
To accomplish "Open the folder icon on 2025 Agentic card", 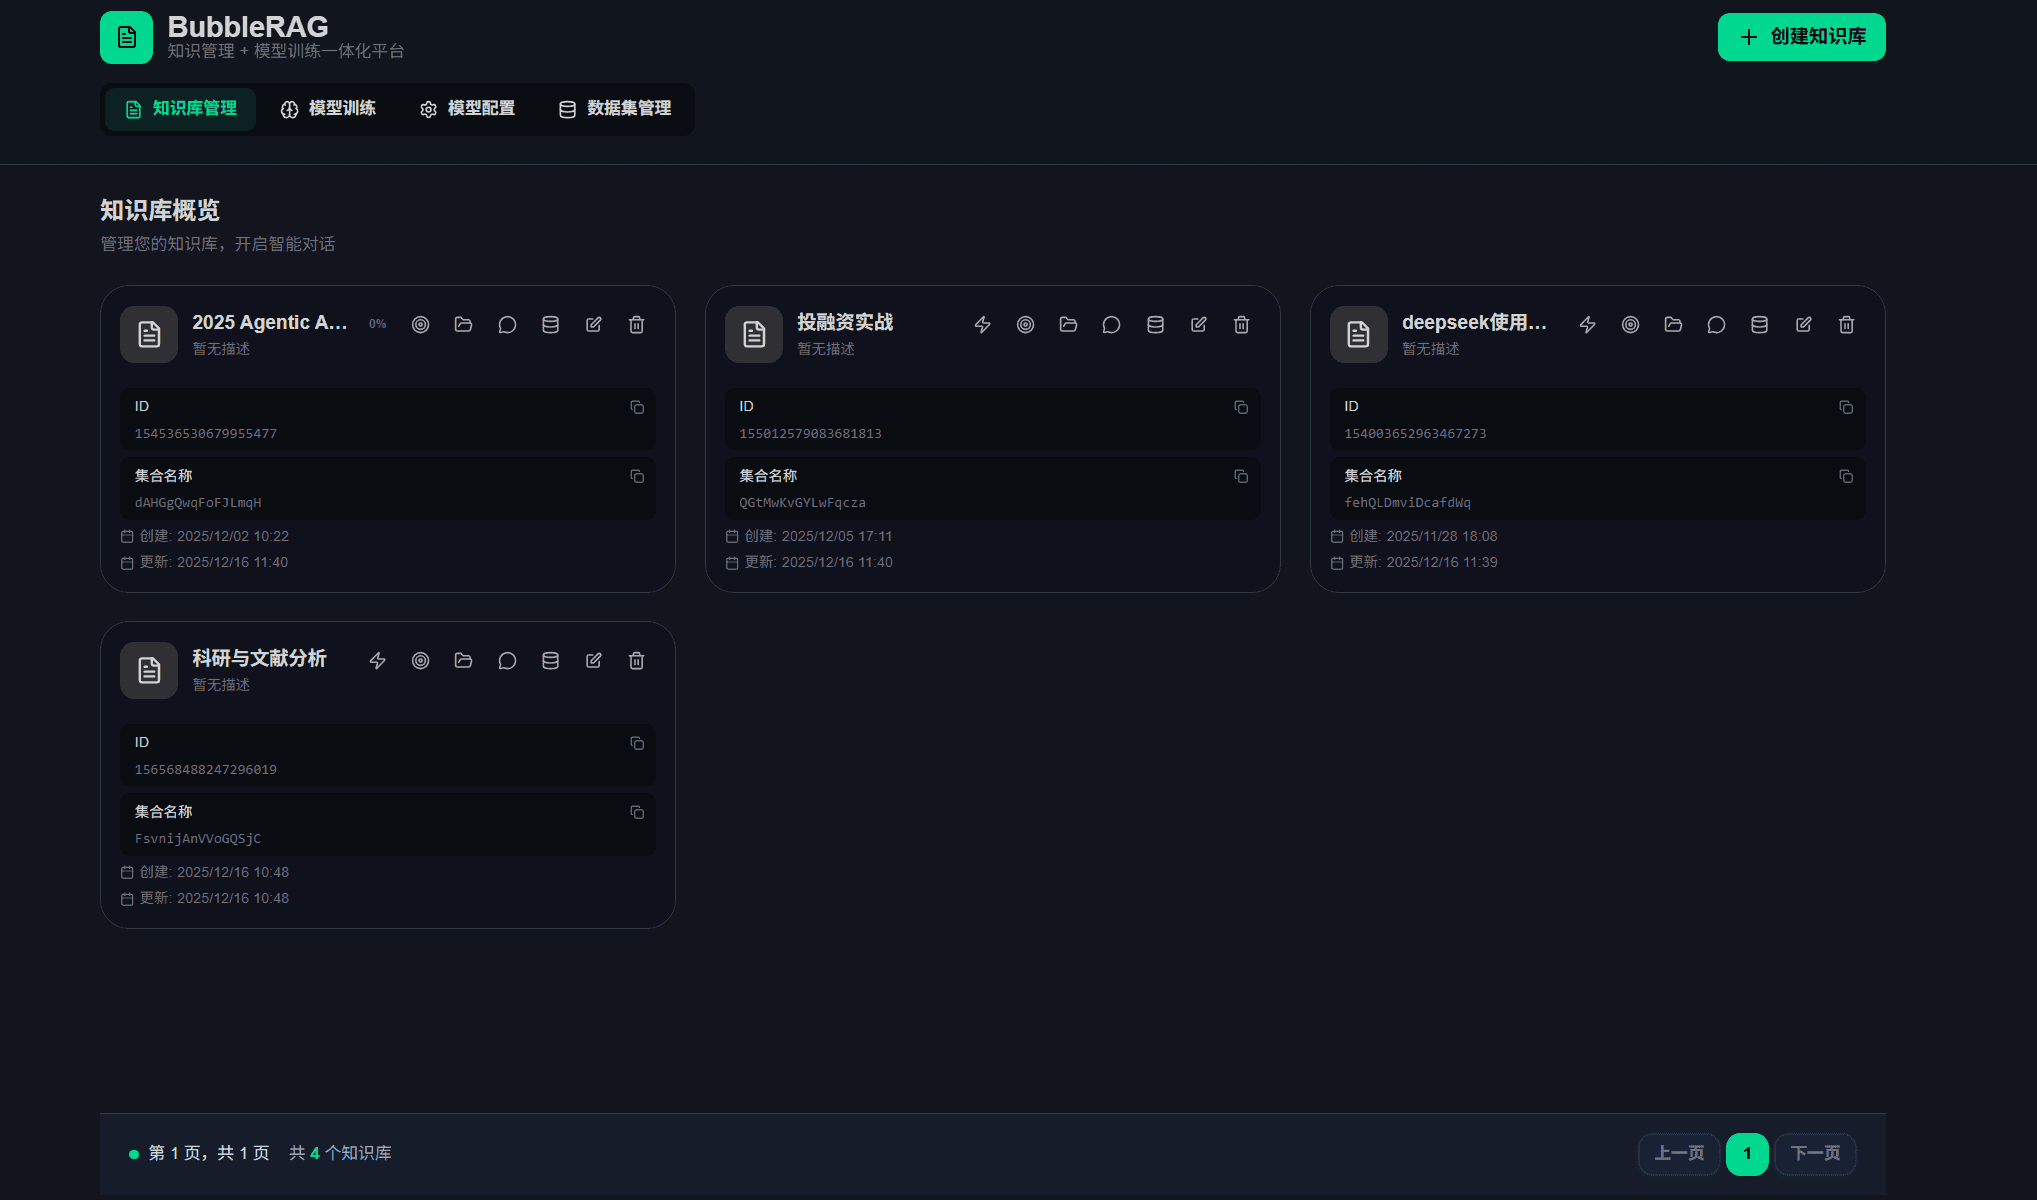I will click(x=463, y=324).
